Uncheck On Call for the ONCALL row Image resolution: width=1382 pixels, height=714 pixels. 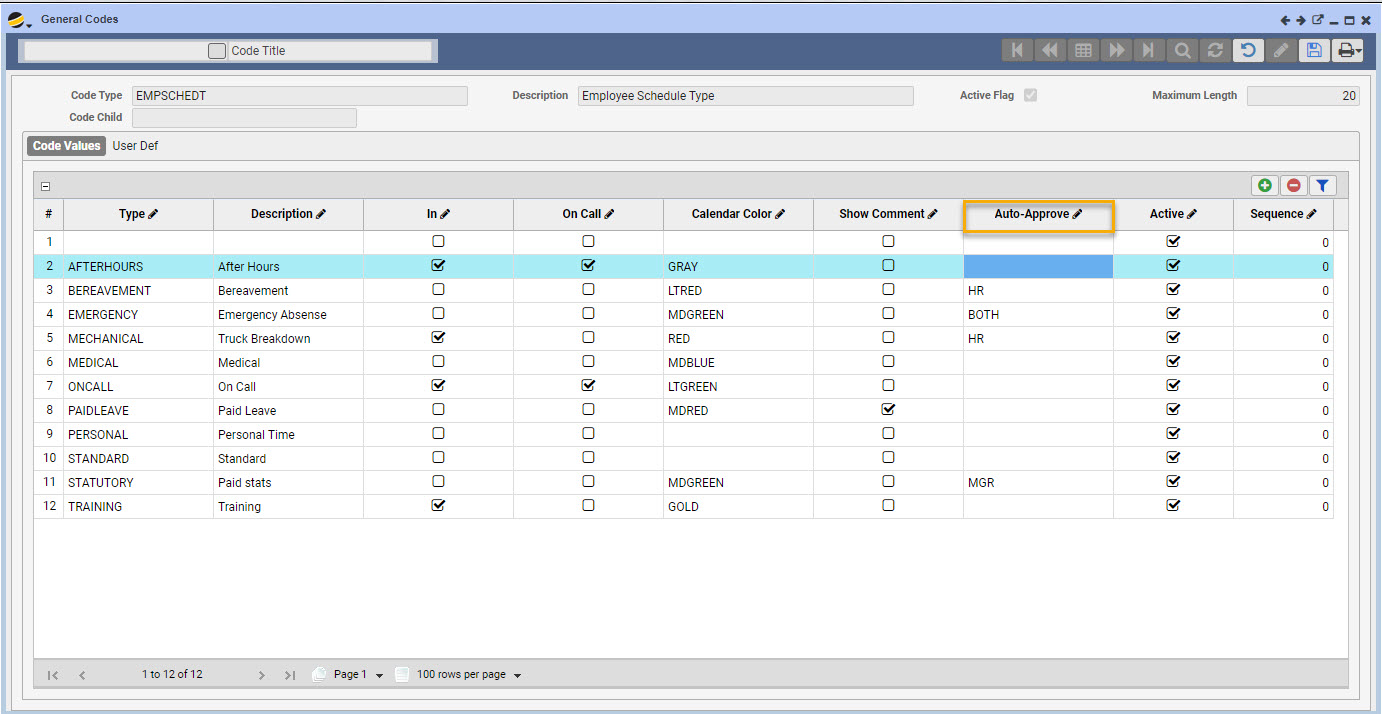588,386
